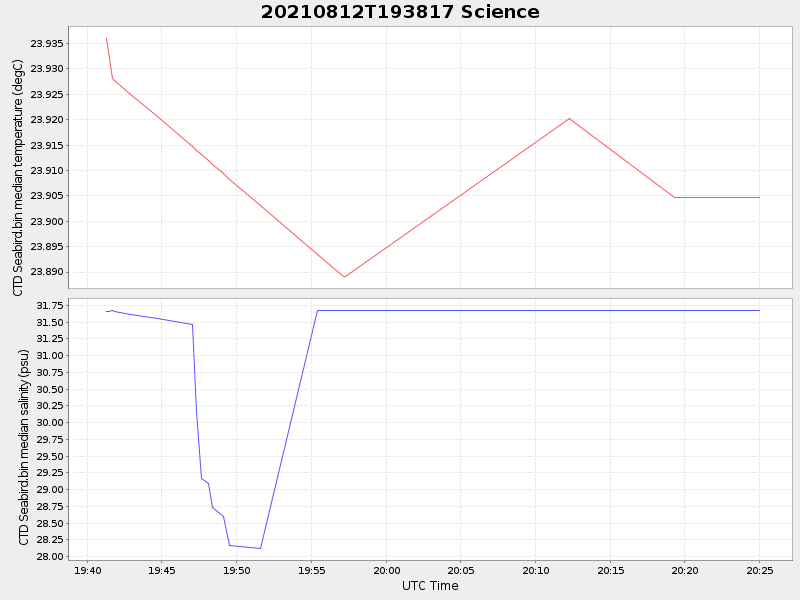Click the 29.75 salinity tick label
Image resolution: width=800 pixels, height=600 pixels.
click(x=50, y=439)
